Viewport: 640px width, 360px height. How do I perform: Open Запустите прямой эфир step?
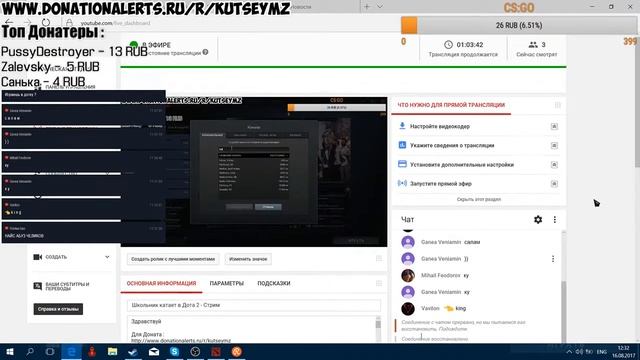click(x=440, y=184)
